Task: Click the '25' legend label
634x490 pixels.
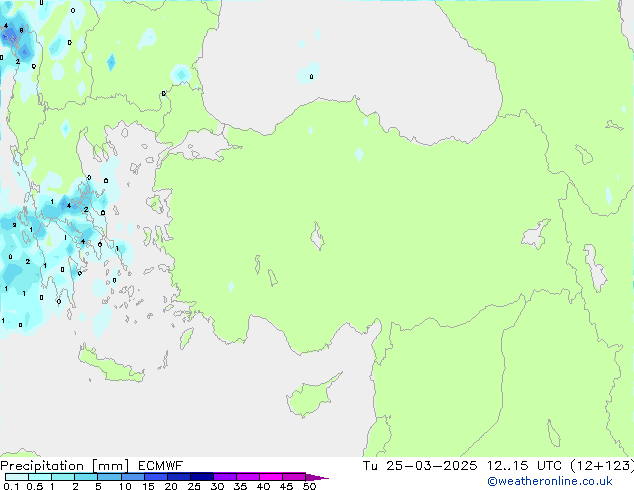Action: coord(194,486)
